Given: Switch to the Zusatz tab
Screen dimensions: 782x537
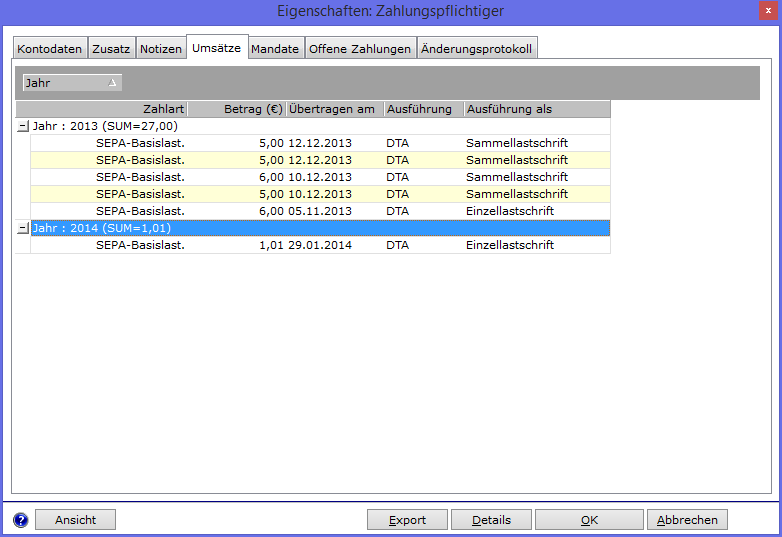Looking at the screenshot, I should click(x=111, y=49).
